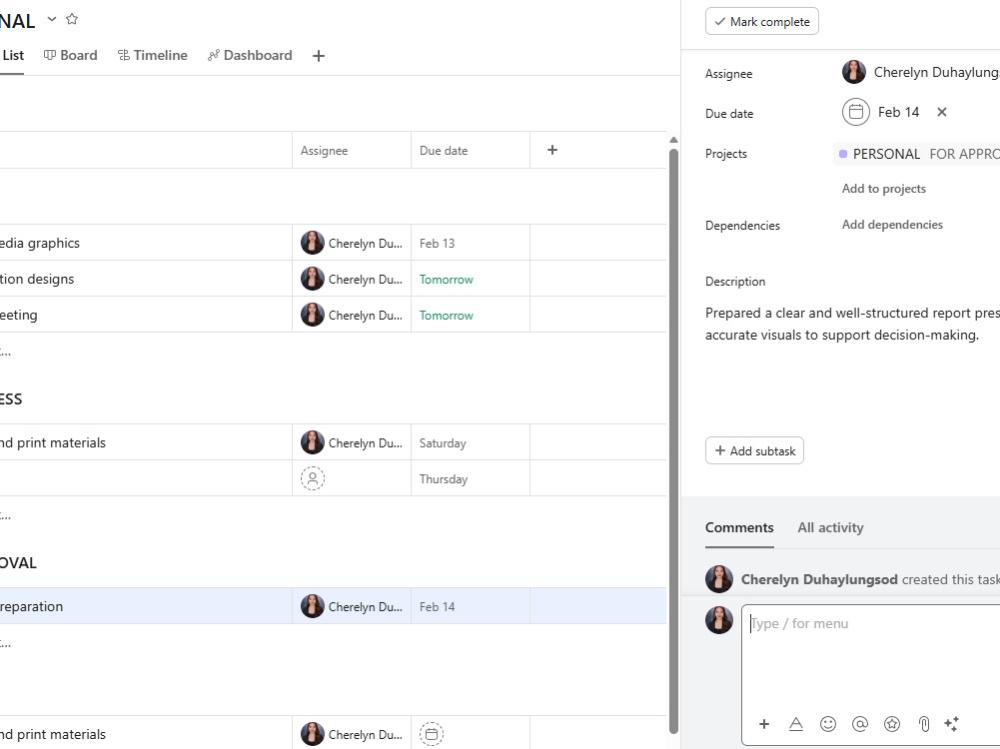The image size is (1000, 749).
Task: Mention someone with the @ icon
Action: click(860, 724)
